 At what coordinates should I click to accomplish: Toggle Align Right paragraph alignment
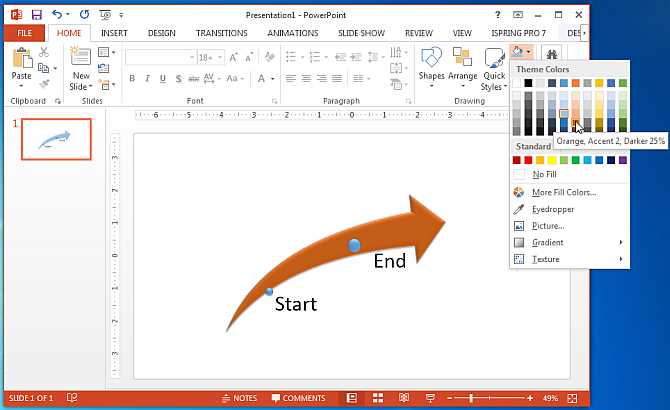[x=321, y=79]
